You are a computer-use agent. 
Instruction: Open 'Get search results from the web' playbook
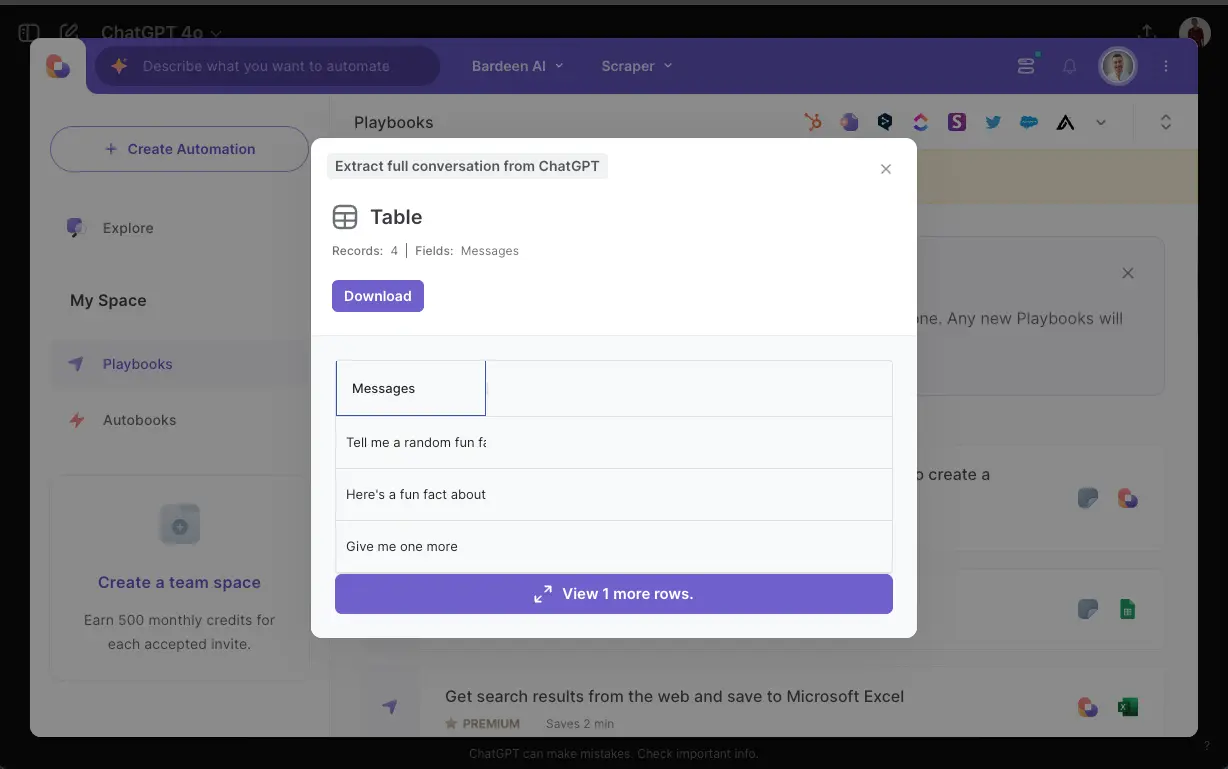coord(675,696)
